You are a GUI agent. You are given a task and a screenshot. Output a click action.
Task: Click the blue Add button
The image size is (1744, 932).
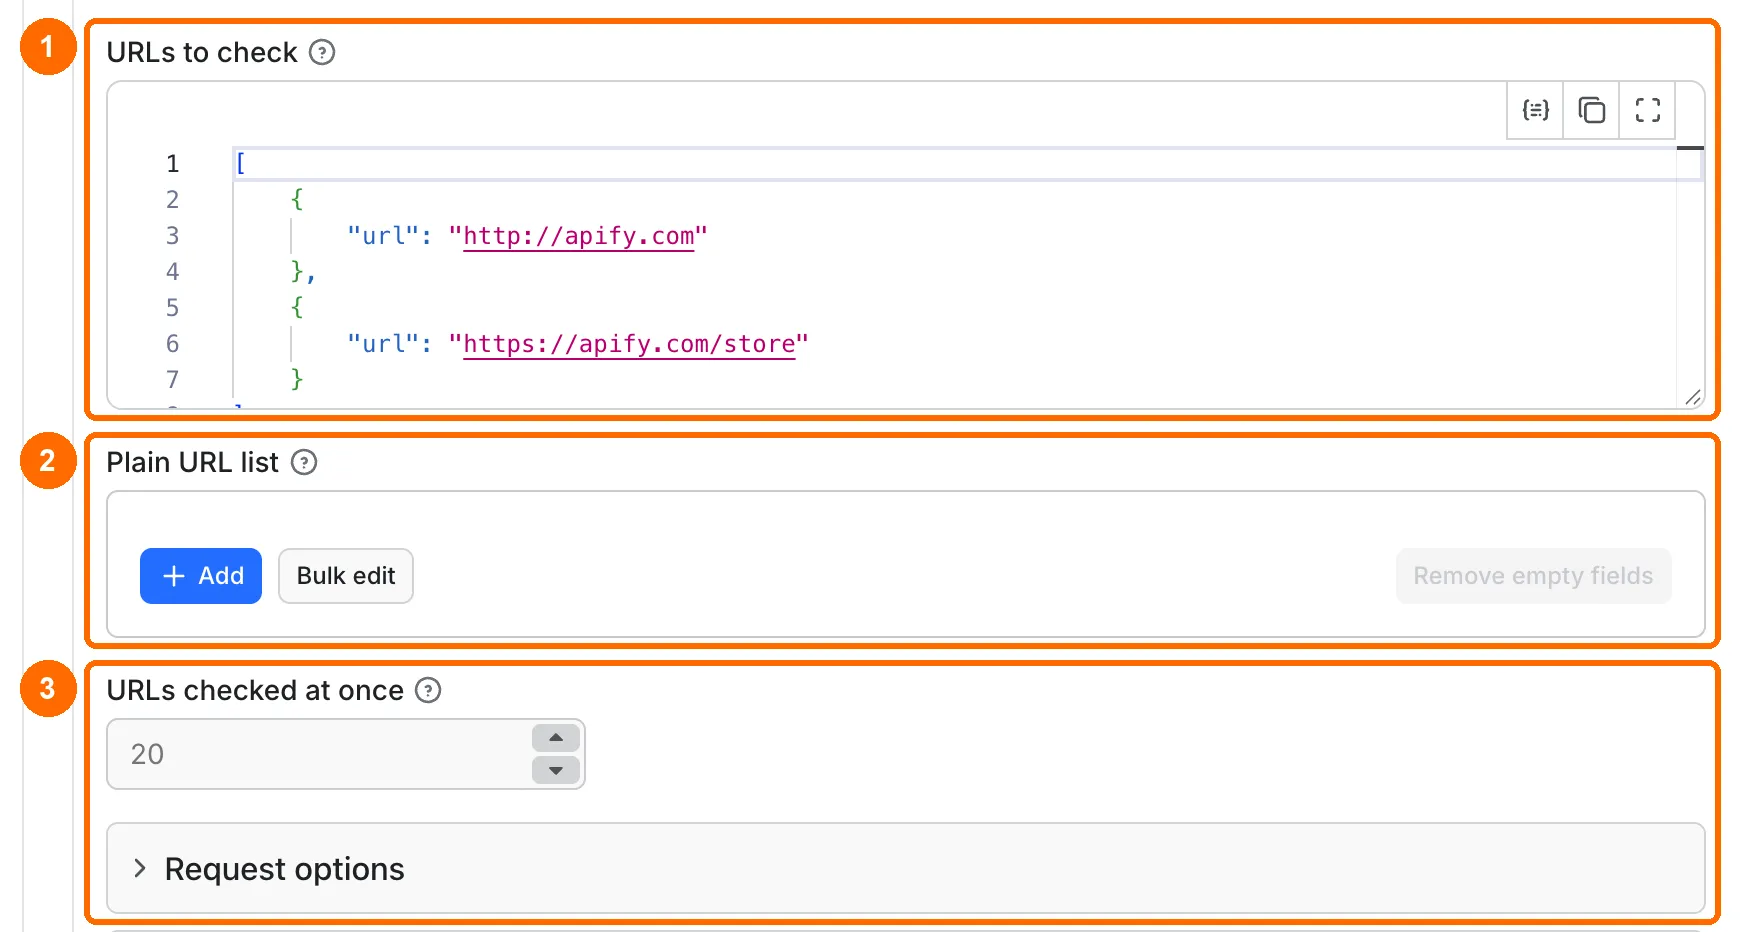tap(201, 576)
